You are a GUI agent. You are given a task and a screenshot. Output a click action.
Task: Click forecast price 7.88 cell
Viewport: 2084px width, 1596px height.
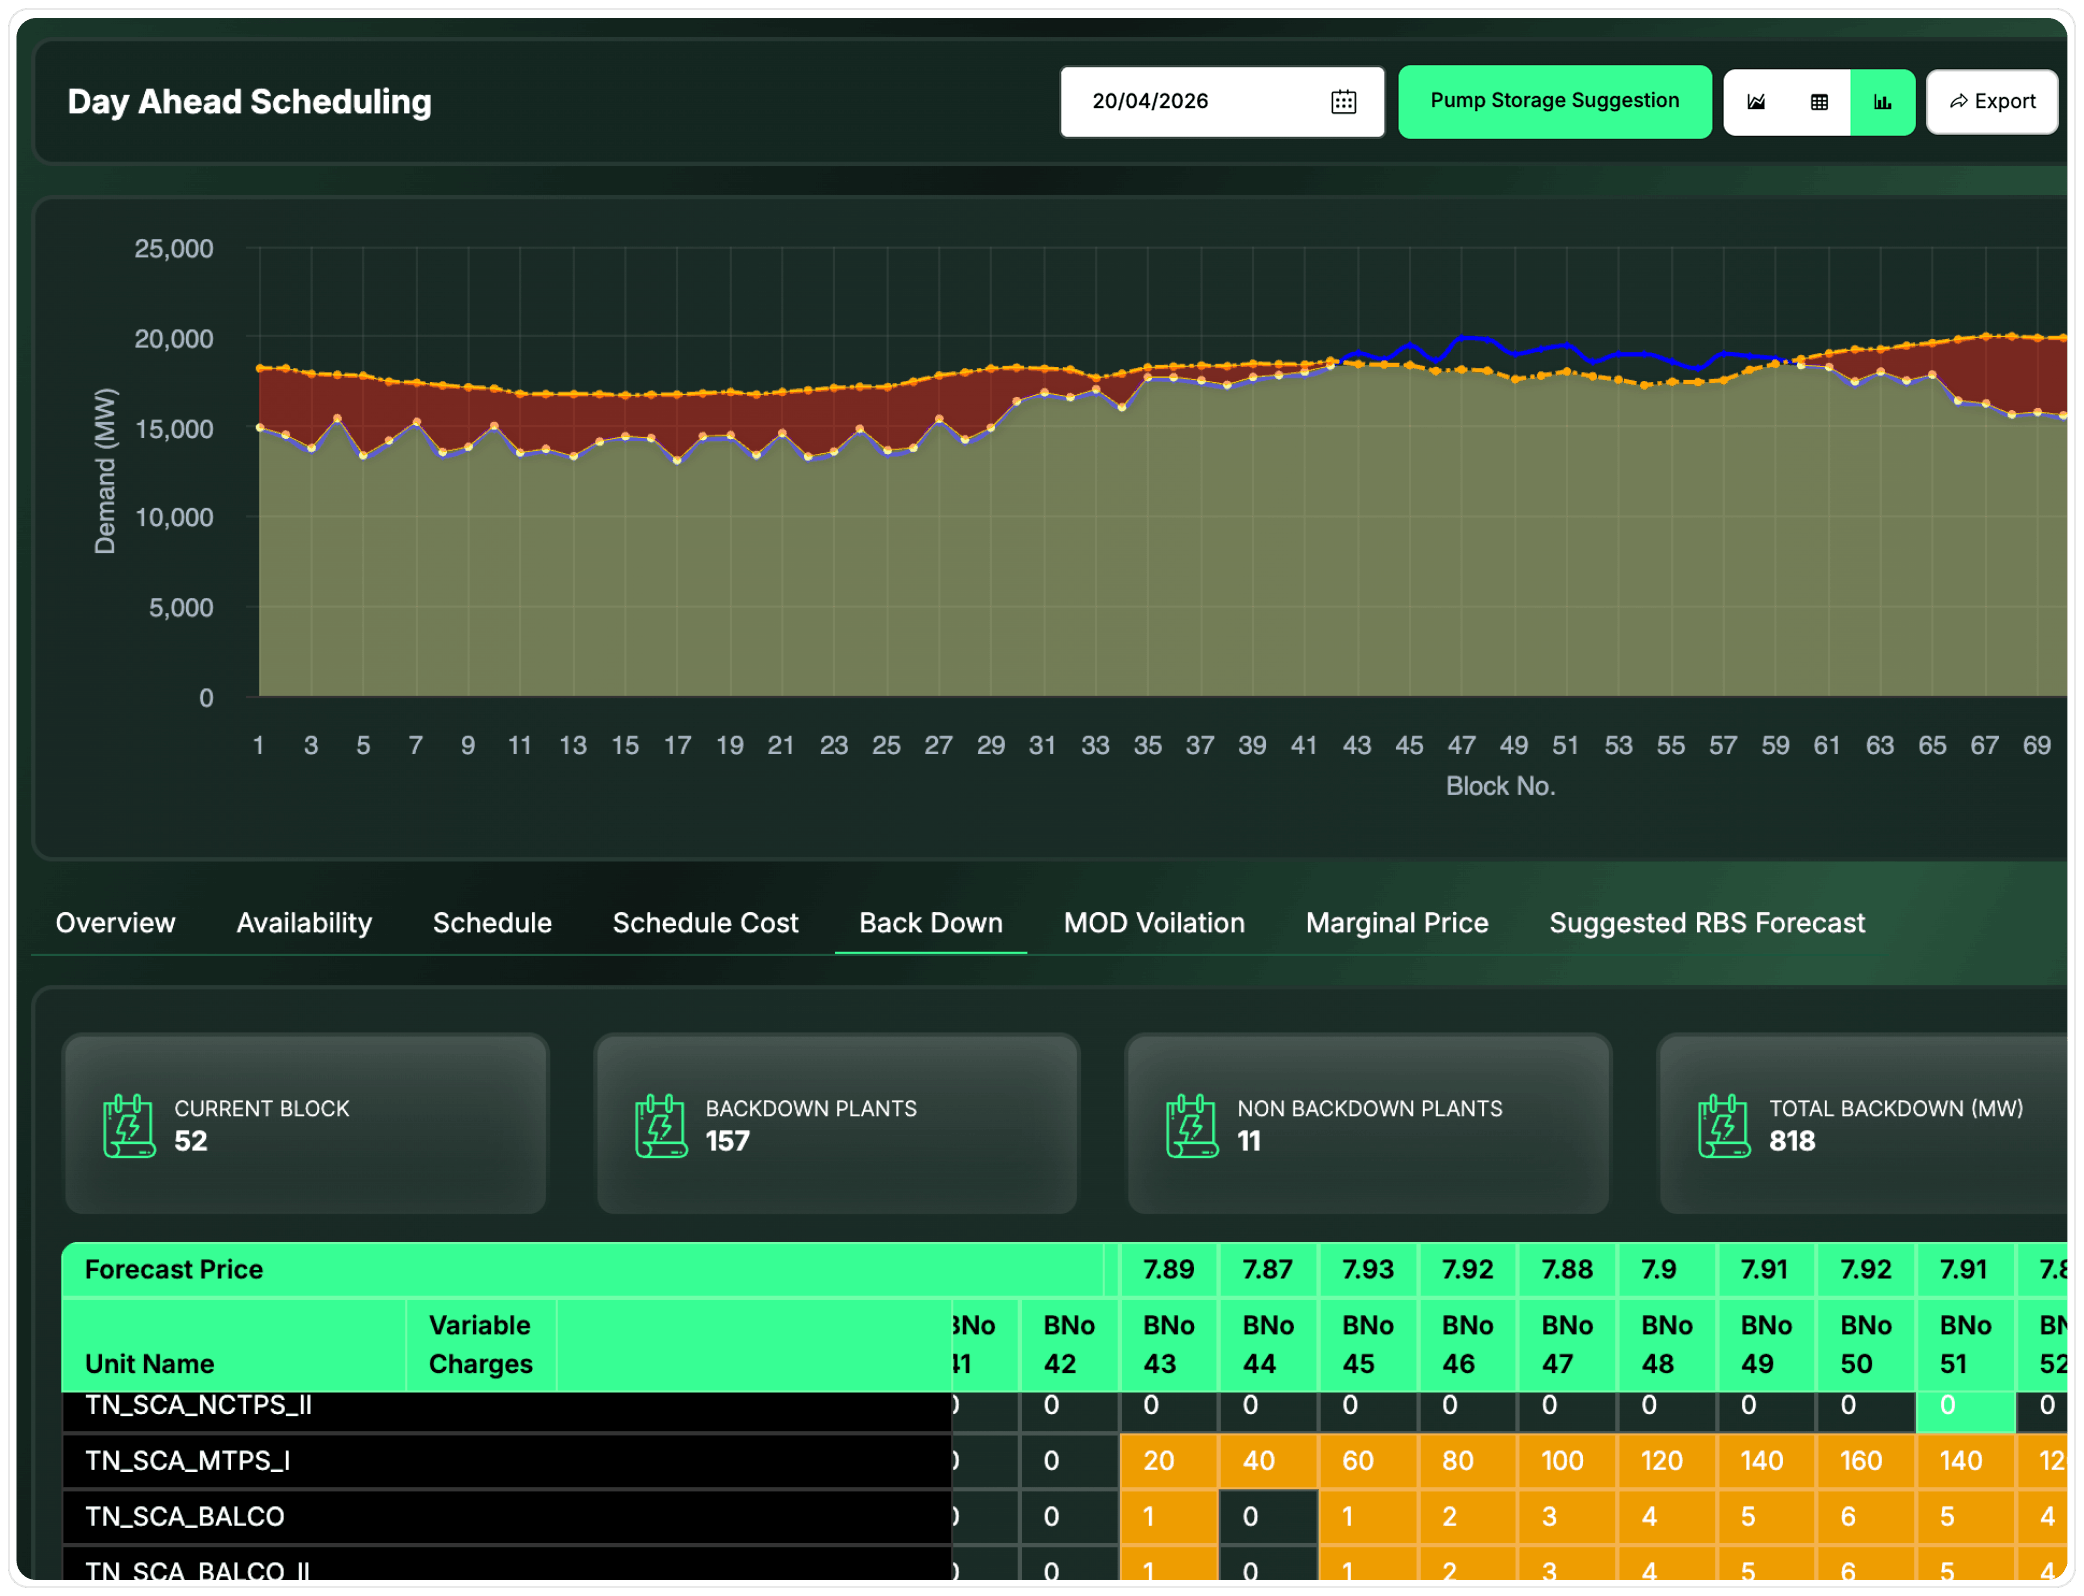1566,1269
